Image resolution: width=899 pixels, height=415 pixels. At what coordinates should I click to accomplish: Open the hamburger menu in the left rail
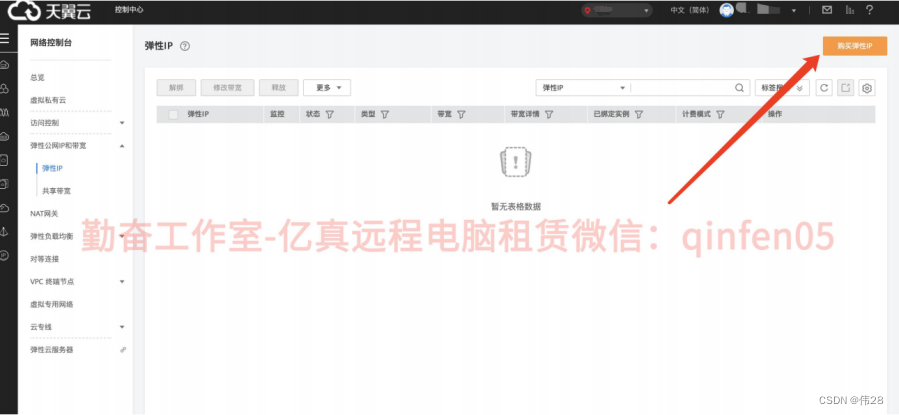(x=5, y=39)
